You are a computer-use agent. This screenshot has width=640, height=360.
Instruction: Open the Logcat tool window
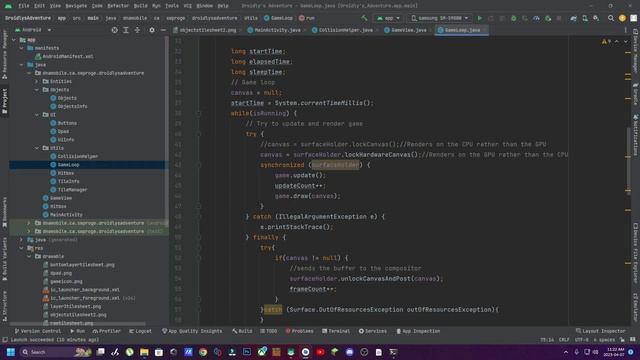click(x=140, y=331)
